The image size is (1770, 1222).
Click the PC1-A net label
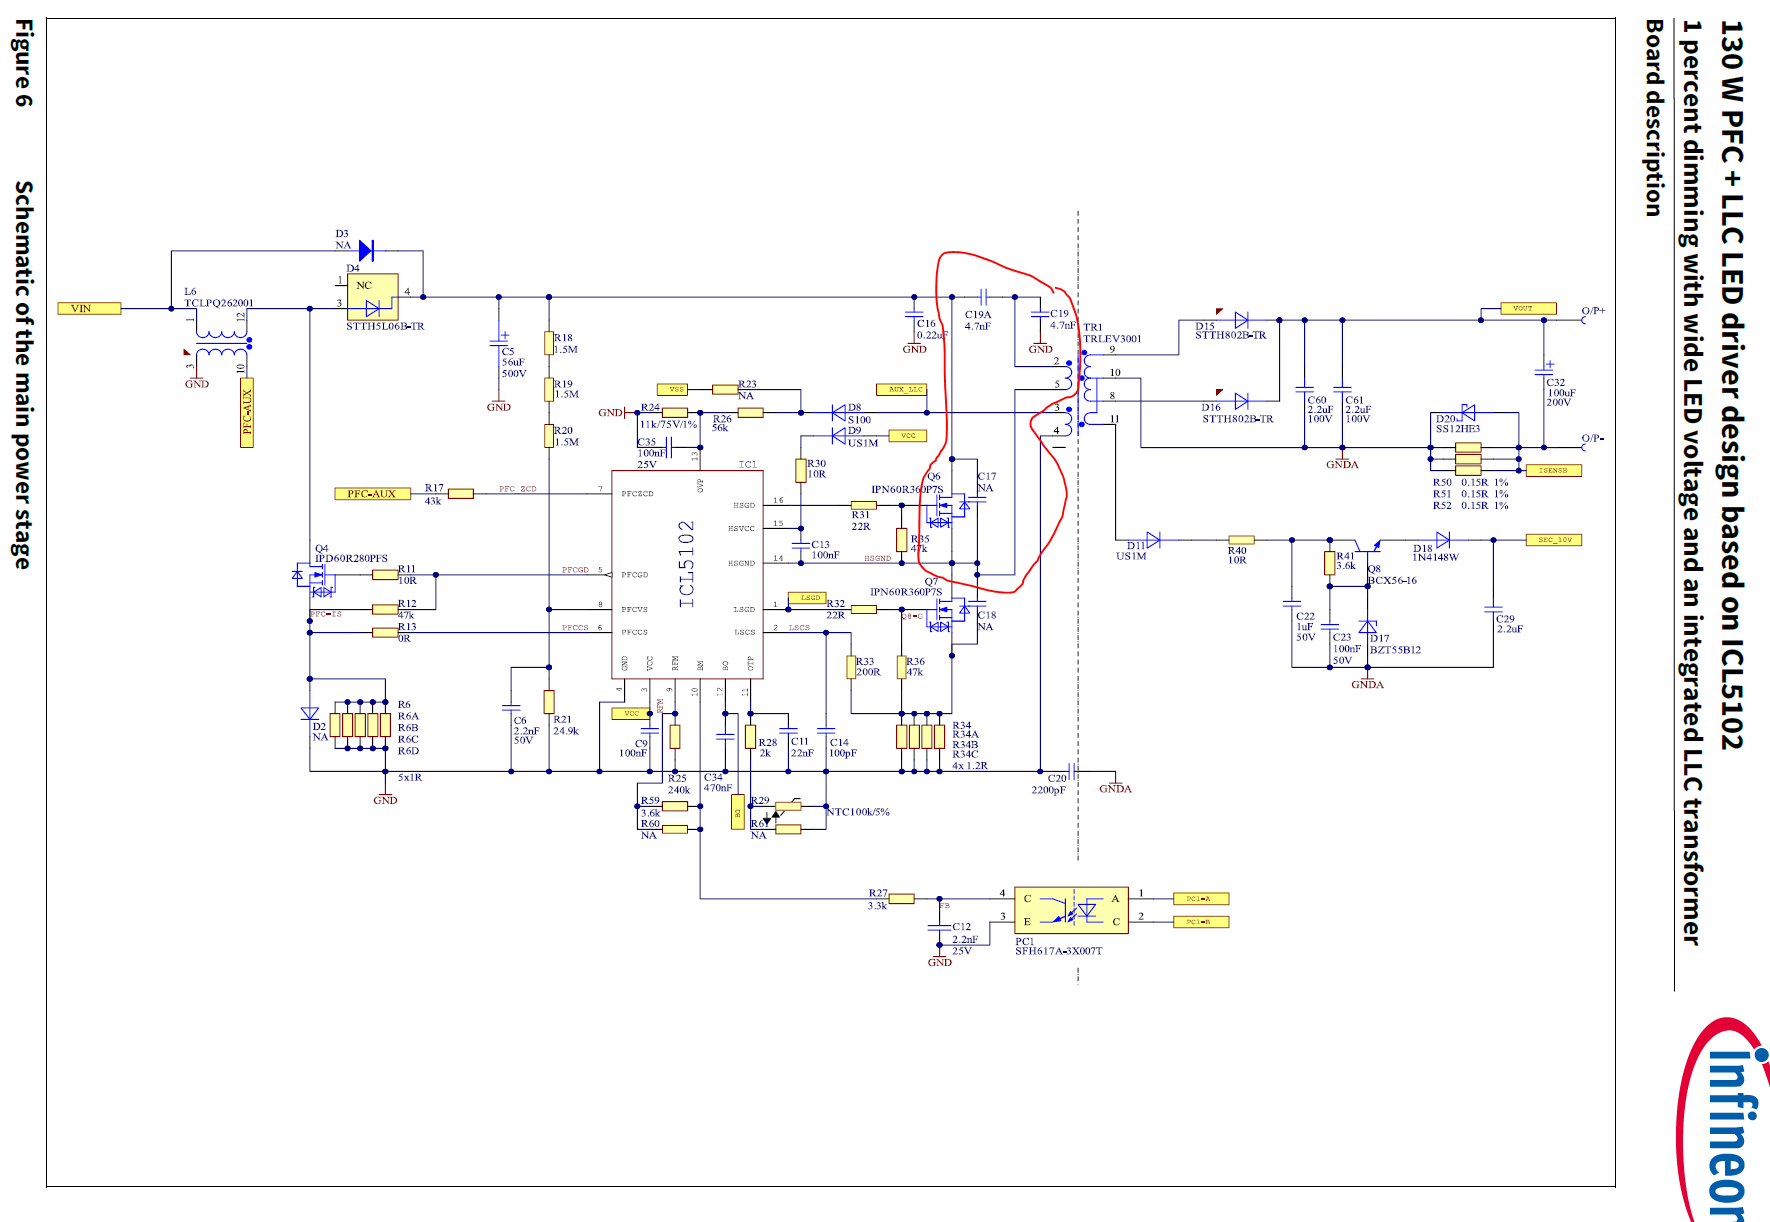(x=1201, y=899)
